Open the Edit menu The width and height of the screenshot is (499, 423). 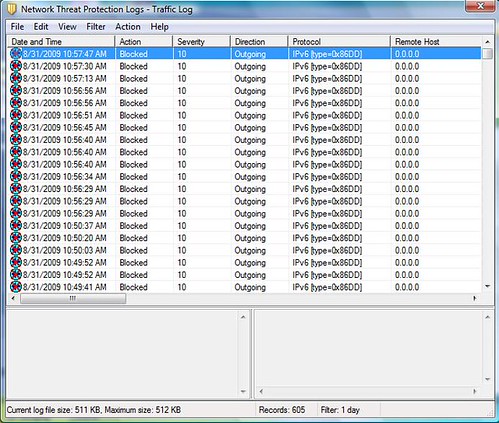pos(41,27)
